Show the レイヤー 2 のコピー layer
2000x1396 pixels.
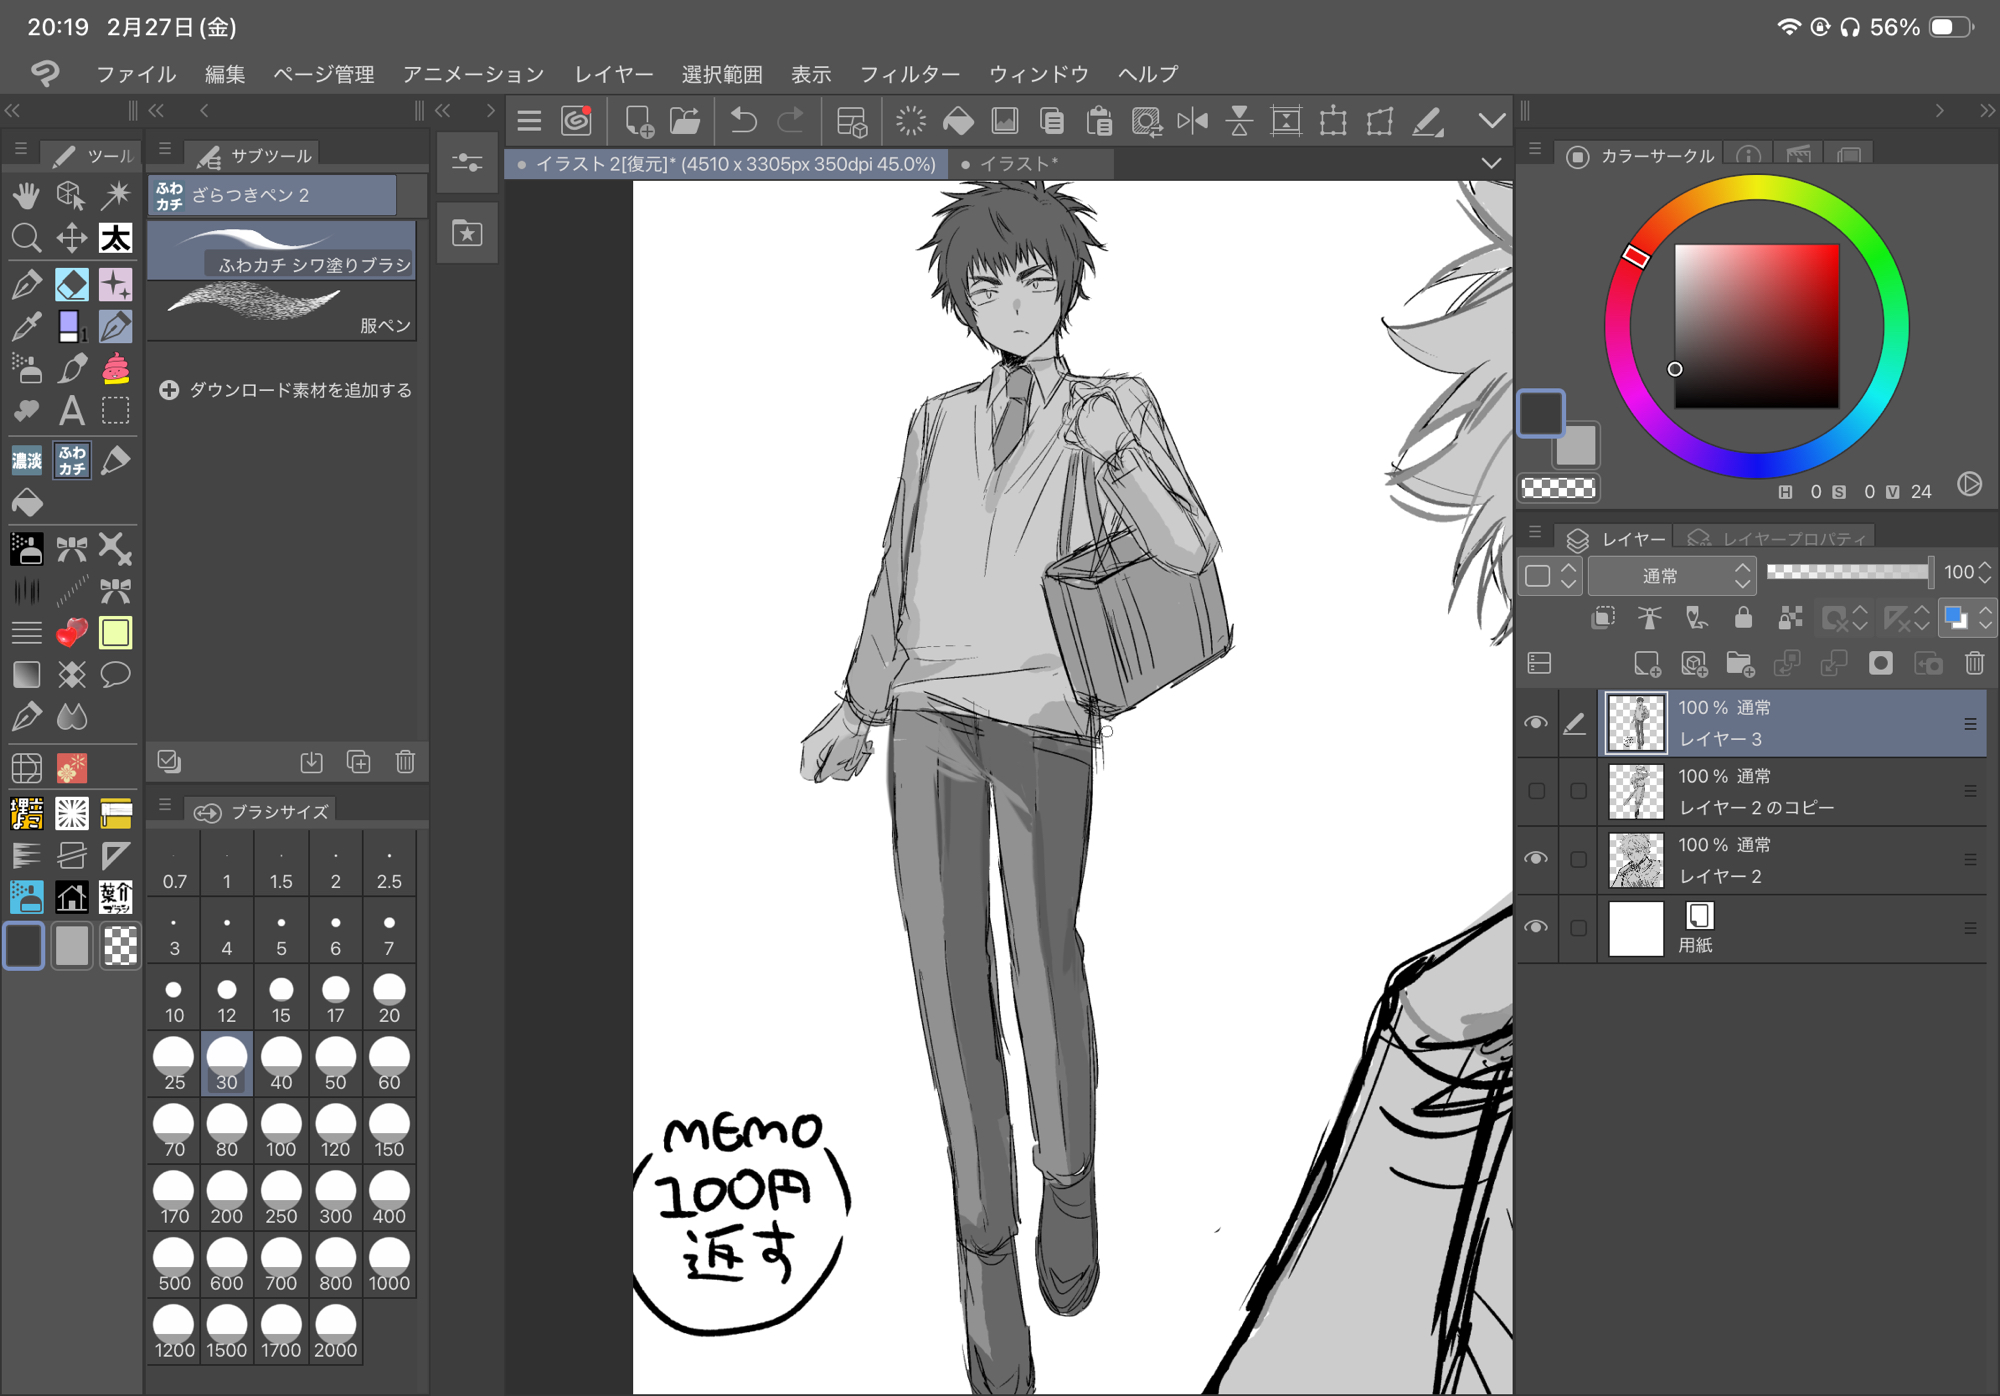[x=1536, y=791]
